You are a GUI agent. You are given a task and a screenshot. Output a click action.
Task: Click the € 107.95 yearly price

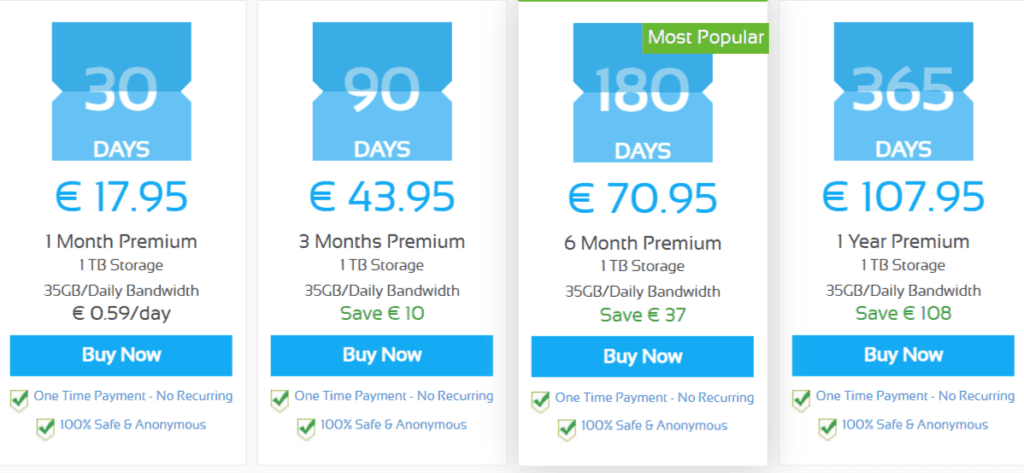[903, 196]
